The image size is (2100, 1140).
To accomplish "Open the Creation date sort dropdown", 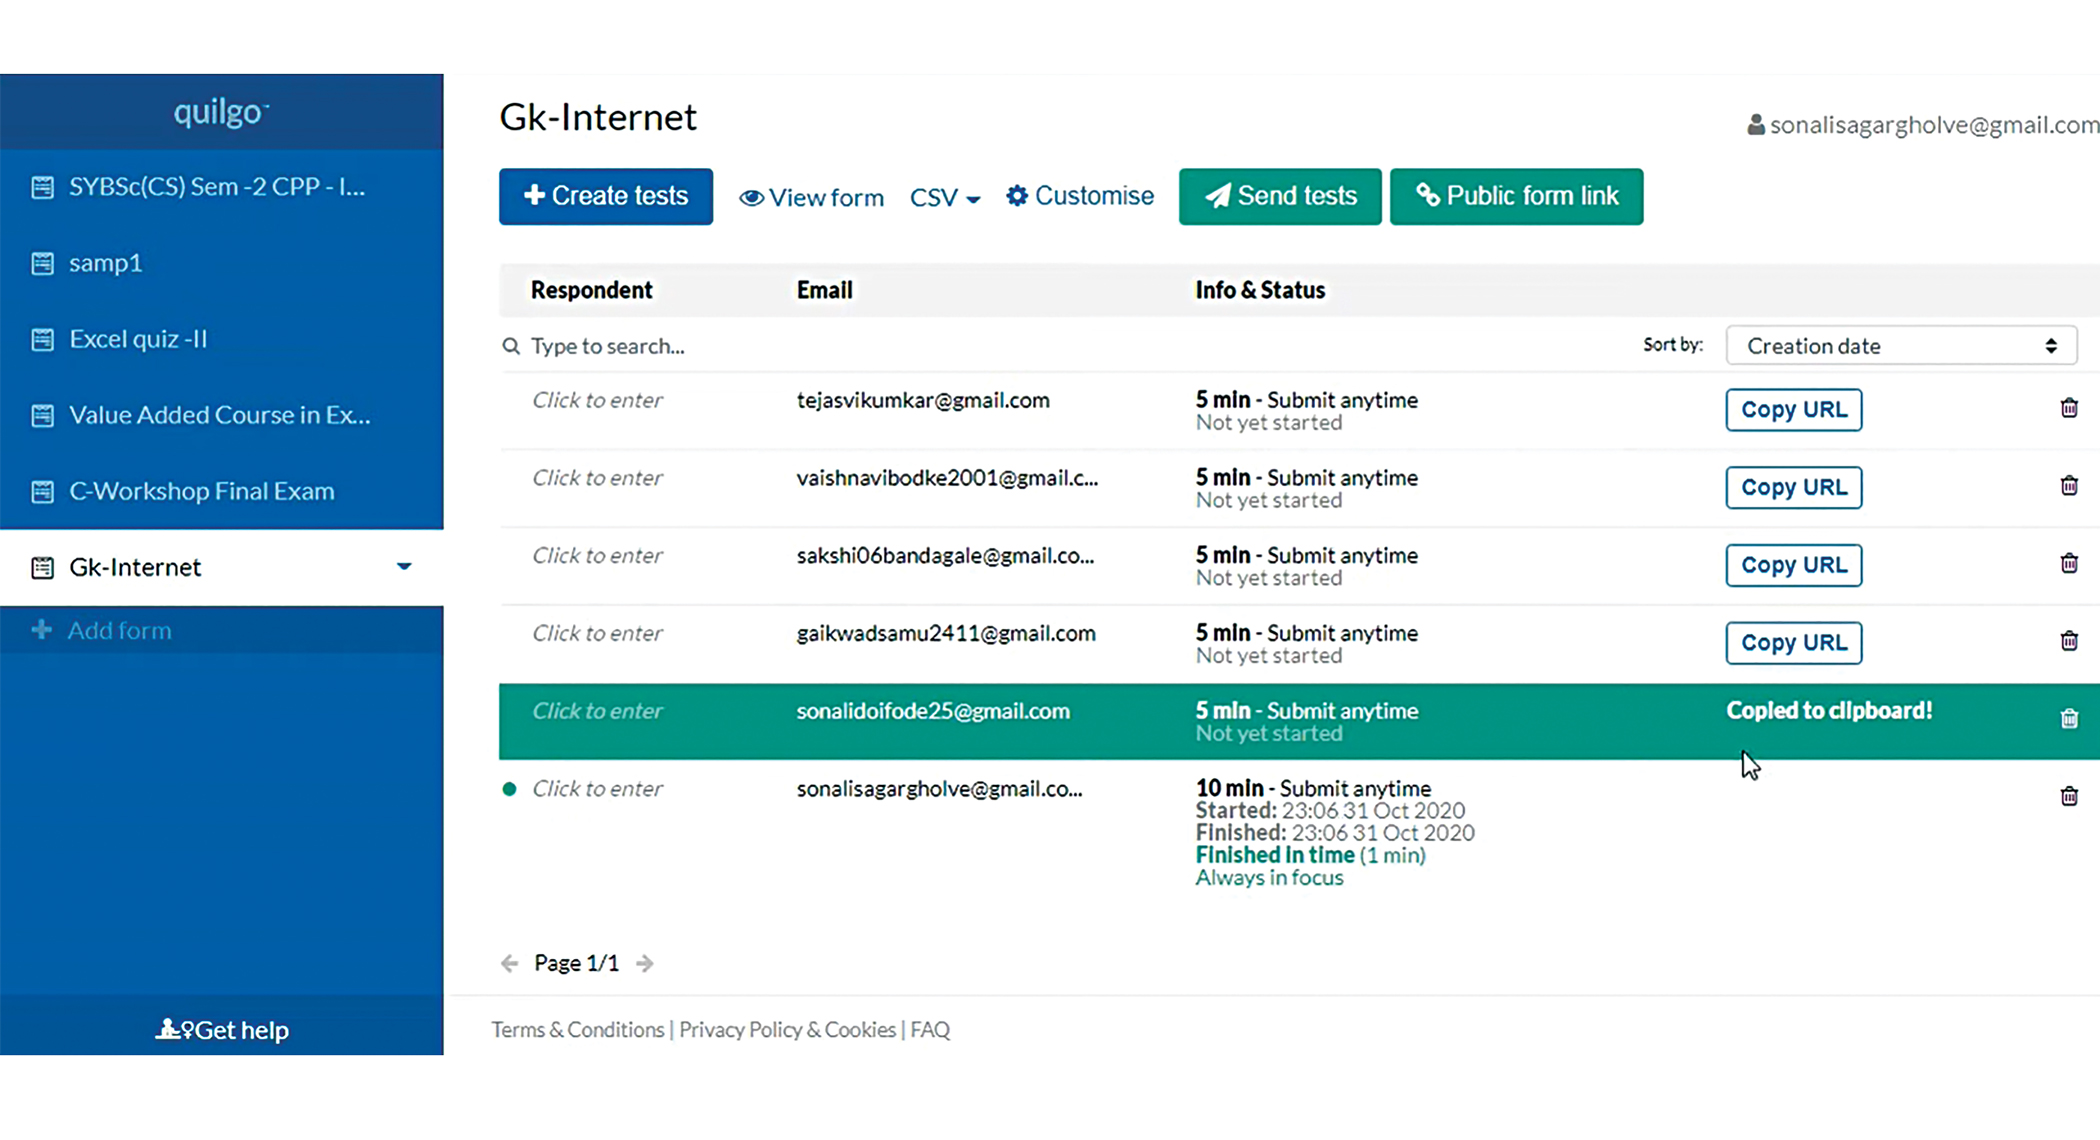I will (x=1900, y=346).
